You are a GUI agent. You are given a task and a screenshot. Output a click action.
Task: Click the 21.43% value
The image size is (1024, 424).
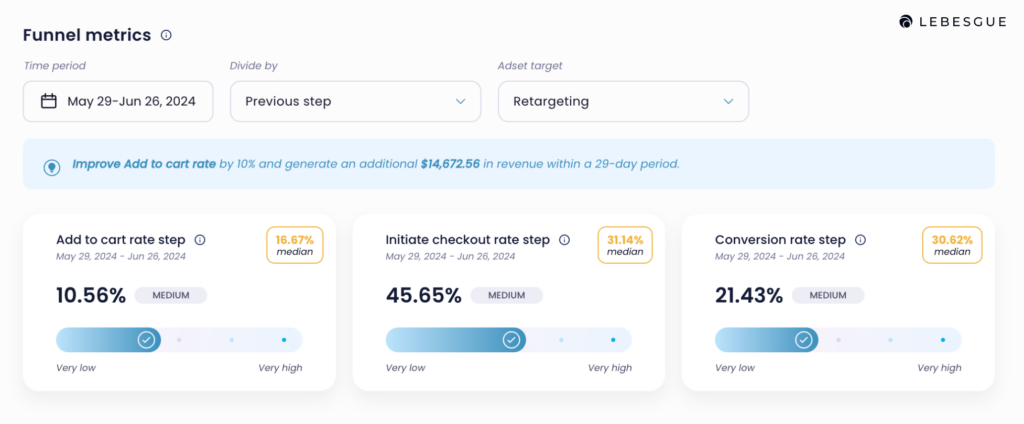(749, 296)
